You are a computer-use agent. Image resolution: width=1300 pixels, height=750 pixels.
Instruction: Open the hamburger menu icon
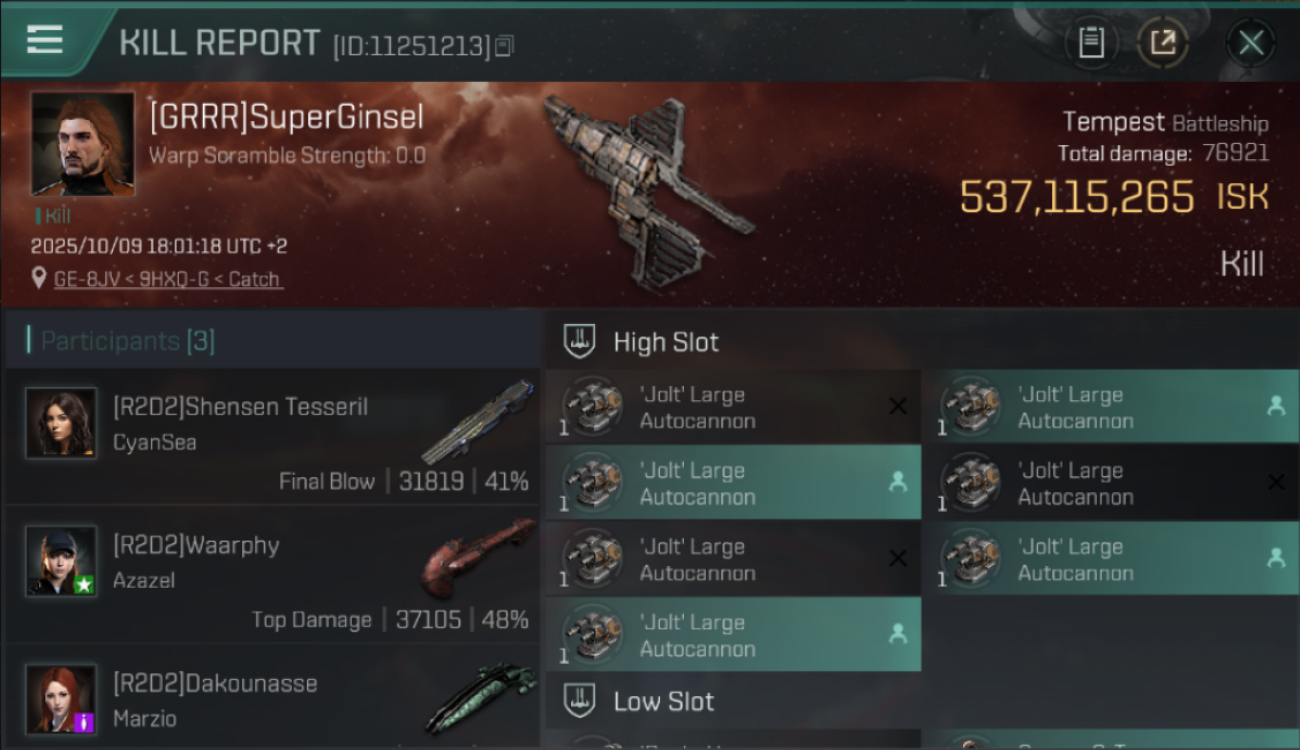click(x=44, y=40)
